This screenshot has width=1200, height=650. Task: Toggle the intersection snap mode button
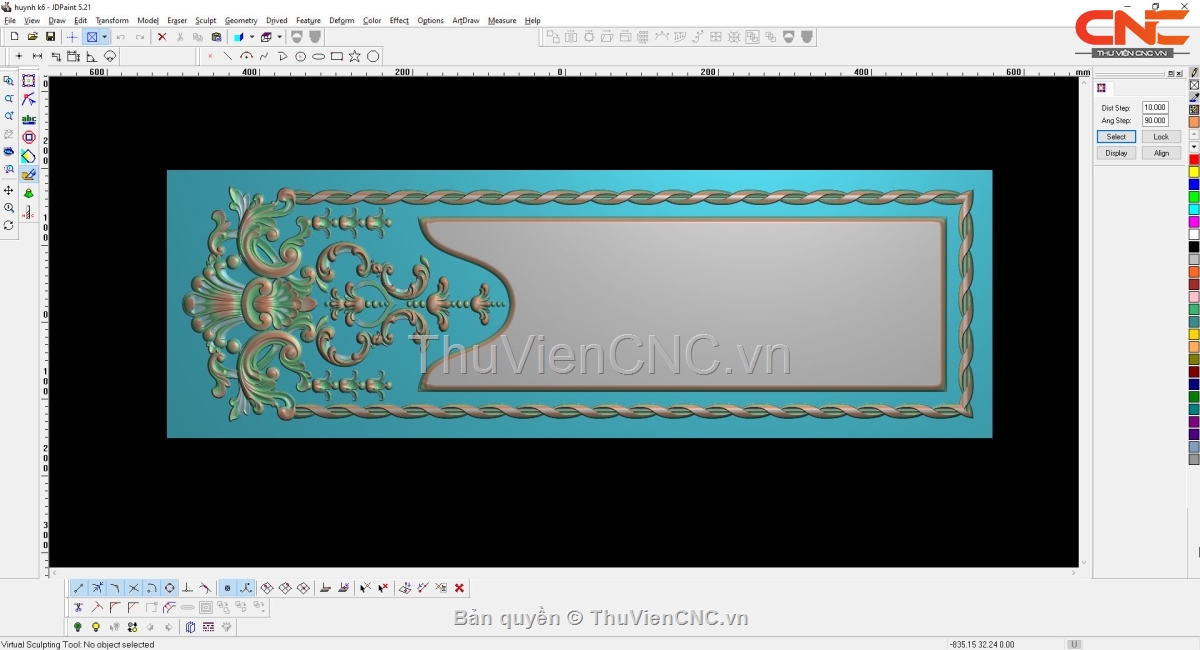tap(133, 588)
